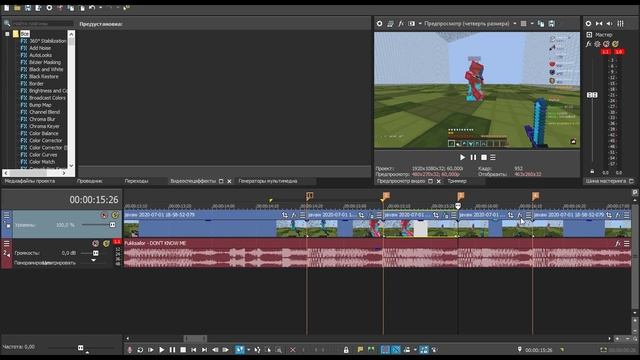Click the third orange timeline marker
The width and height of the screenshot is (640, 360).
tap(461, 196)
